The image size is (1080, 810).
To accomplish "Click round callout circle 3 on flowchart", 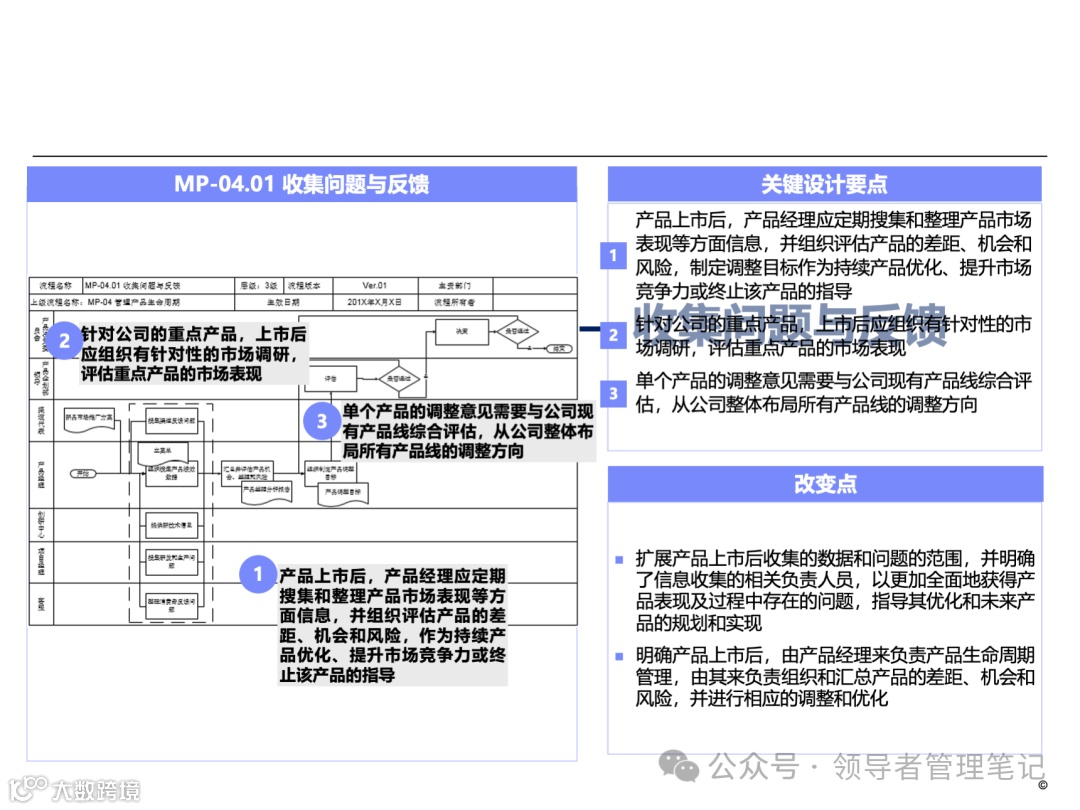I will point(322,421).
